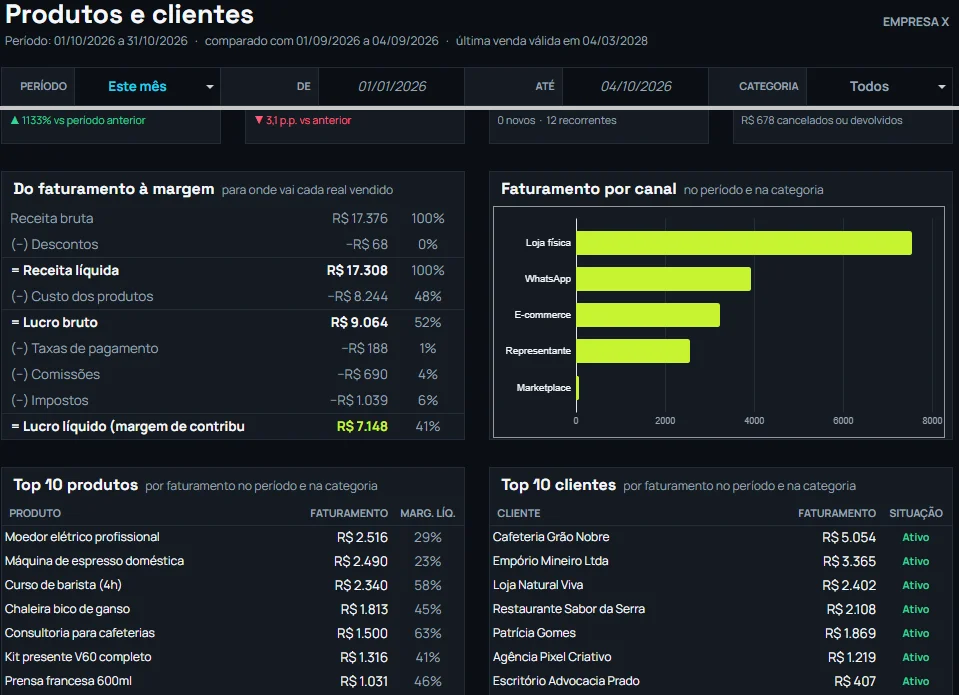Screen dimensions: 959x695
Task: Click '3,1 p.p. vs anterior' indicator
Action: (x=303, y=121)
